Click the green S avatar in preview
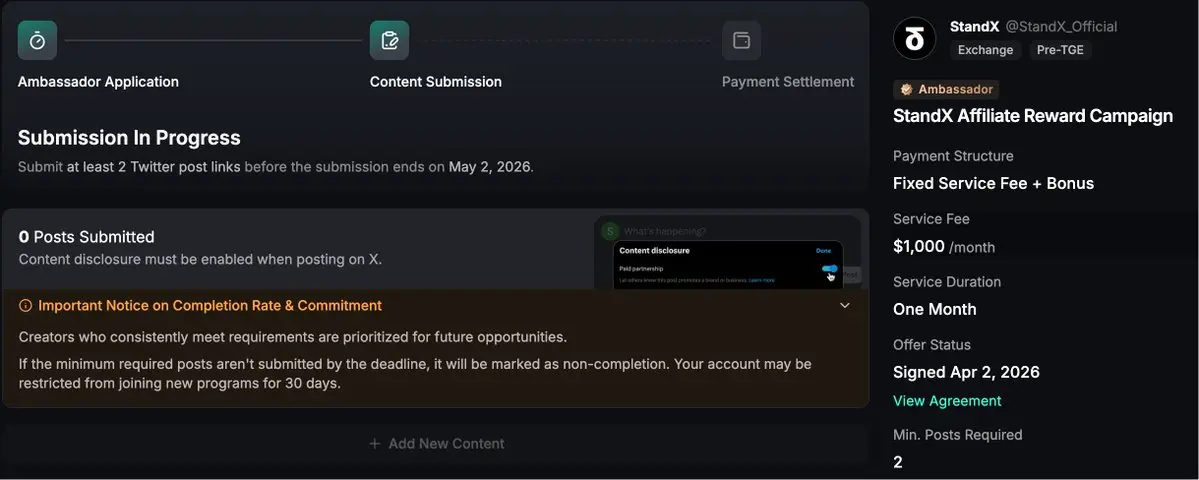This screenshot has width=1199, height=480. (x=609, y=231)
